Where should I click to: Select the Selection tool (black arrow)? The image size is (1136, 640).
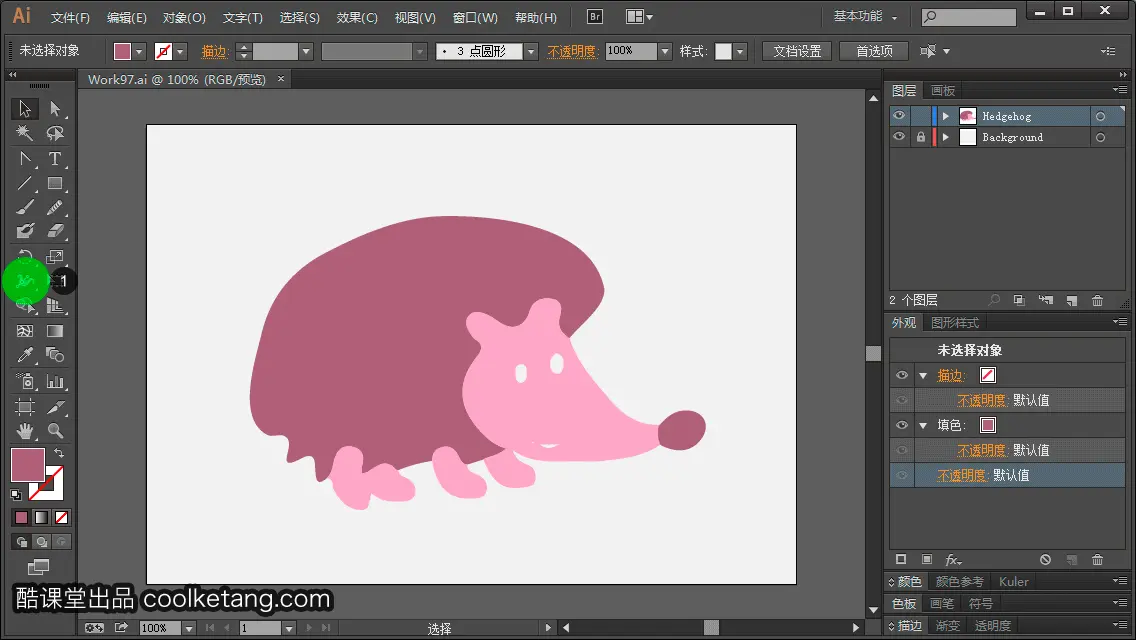click(25, 109)
